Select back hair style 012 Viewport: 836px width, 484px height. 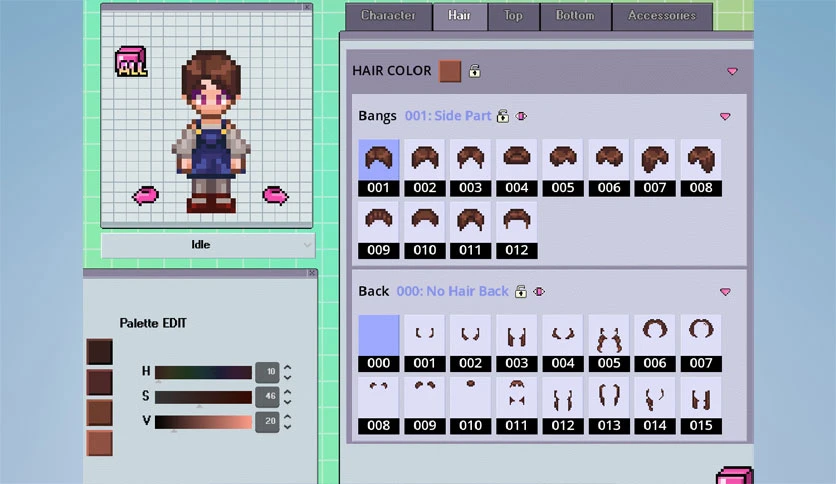(562, 406)
